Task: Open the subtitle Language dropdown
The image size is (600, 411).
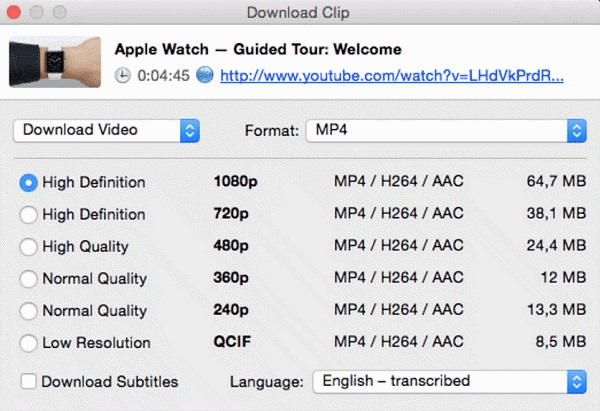Action: (450, 382)
